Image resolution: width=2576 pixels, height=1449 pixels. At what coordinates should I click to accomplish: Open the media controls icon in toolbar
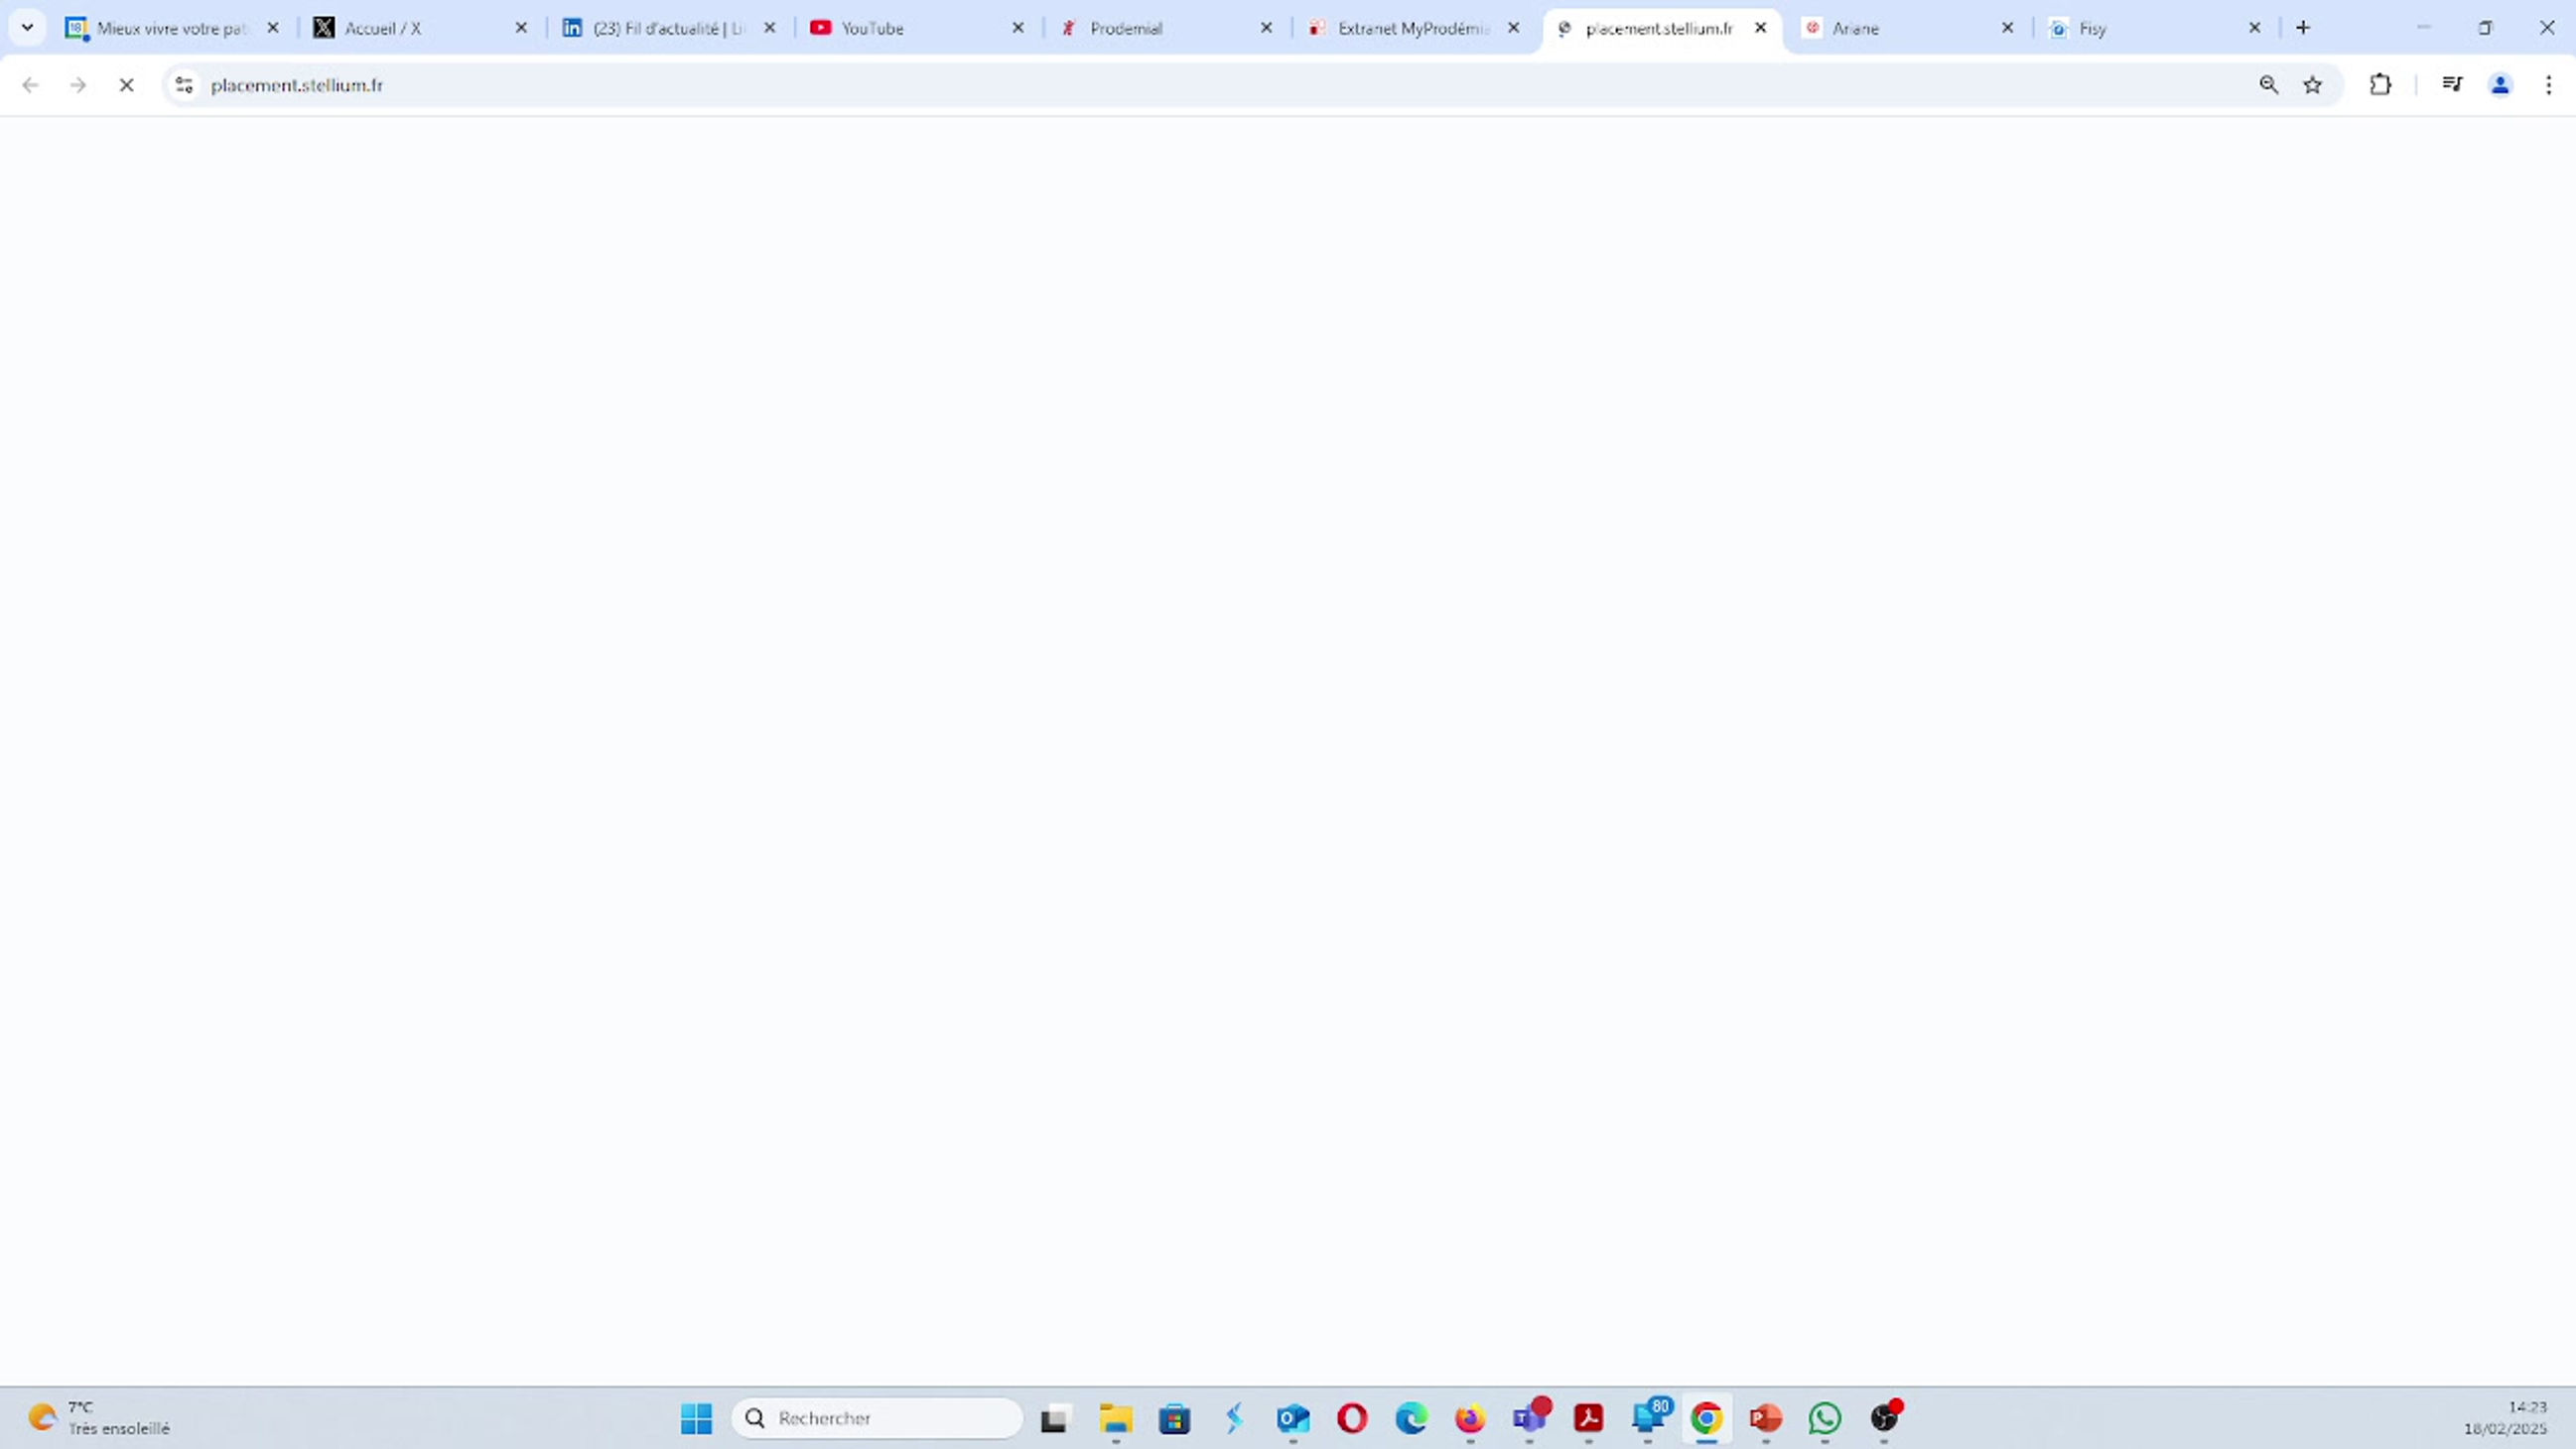coord(2451,85)
